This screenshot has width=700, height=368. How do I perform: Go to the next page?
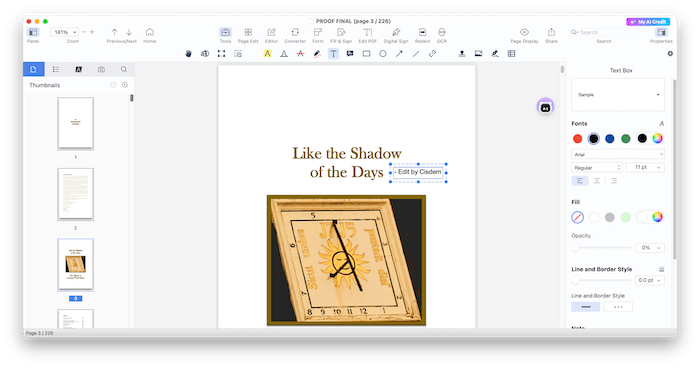coord(129,32)
